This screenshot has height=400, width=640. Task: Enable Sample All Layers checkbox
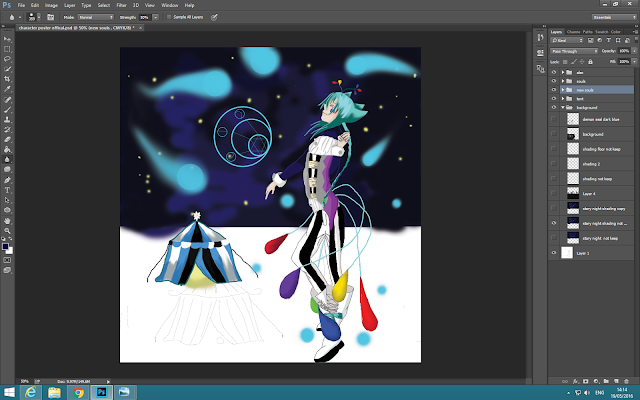169,17
